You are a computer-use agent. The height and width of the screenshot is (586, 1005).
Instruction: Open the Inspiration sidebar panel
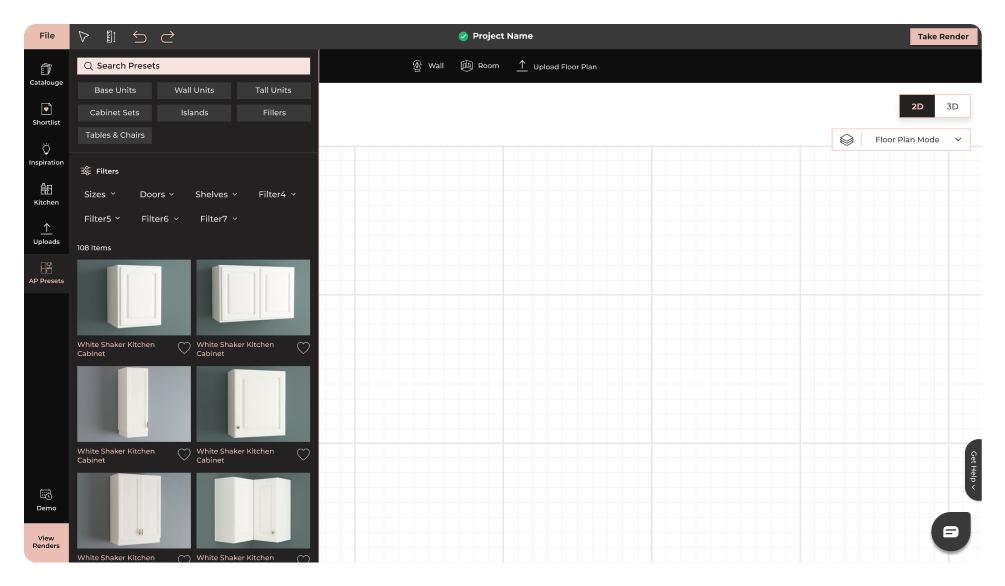[46, 155]
